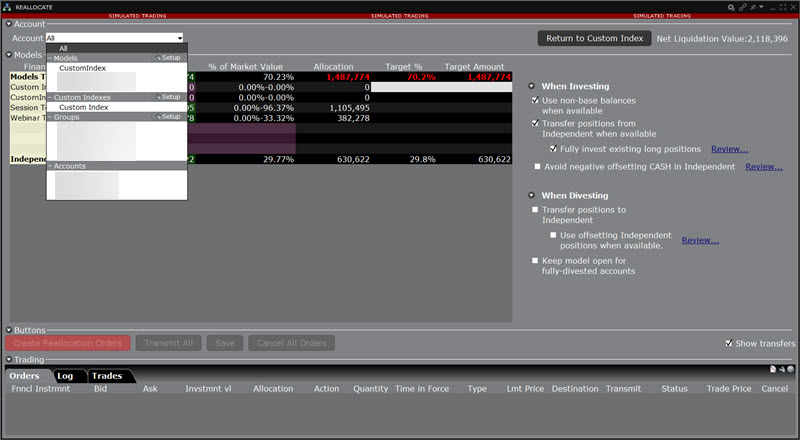Click the wrench configure icon in Trading panel

click(782, 369)
